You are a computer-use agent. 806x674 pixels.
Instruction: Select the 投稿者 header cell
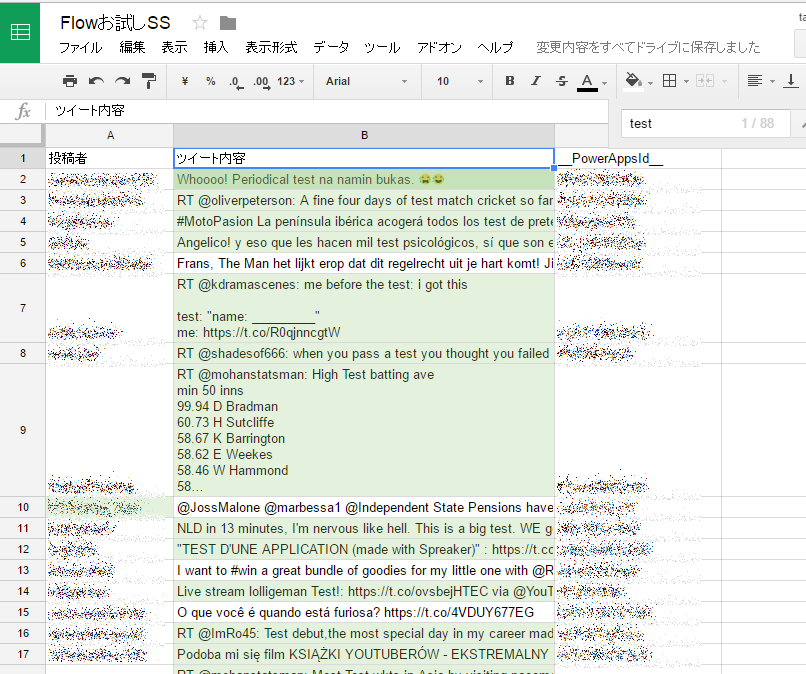(109, 158)
